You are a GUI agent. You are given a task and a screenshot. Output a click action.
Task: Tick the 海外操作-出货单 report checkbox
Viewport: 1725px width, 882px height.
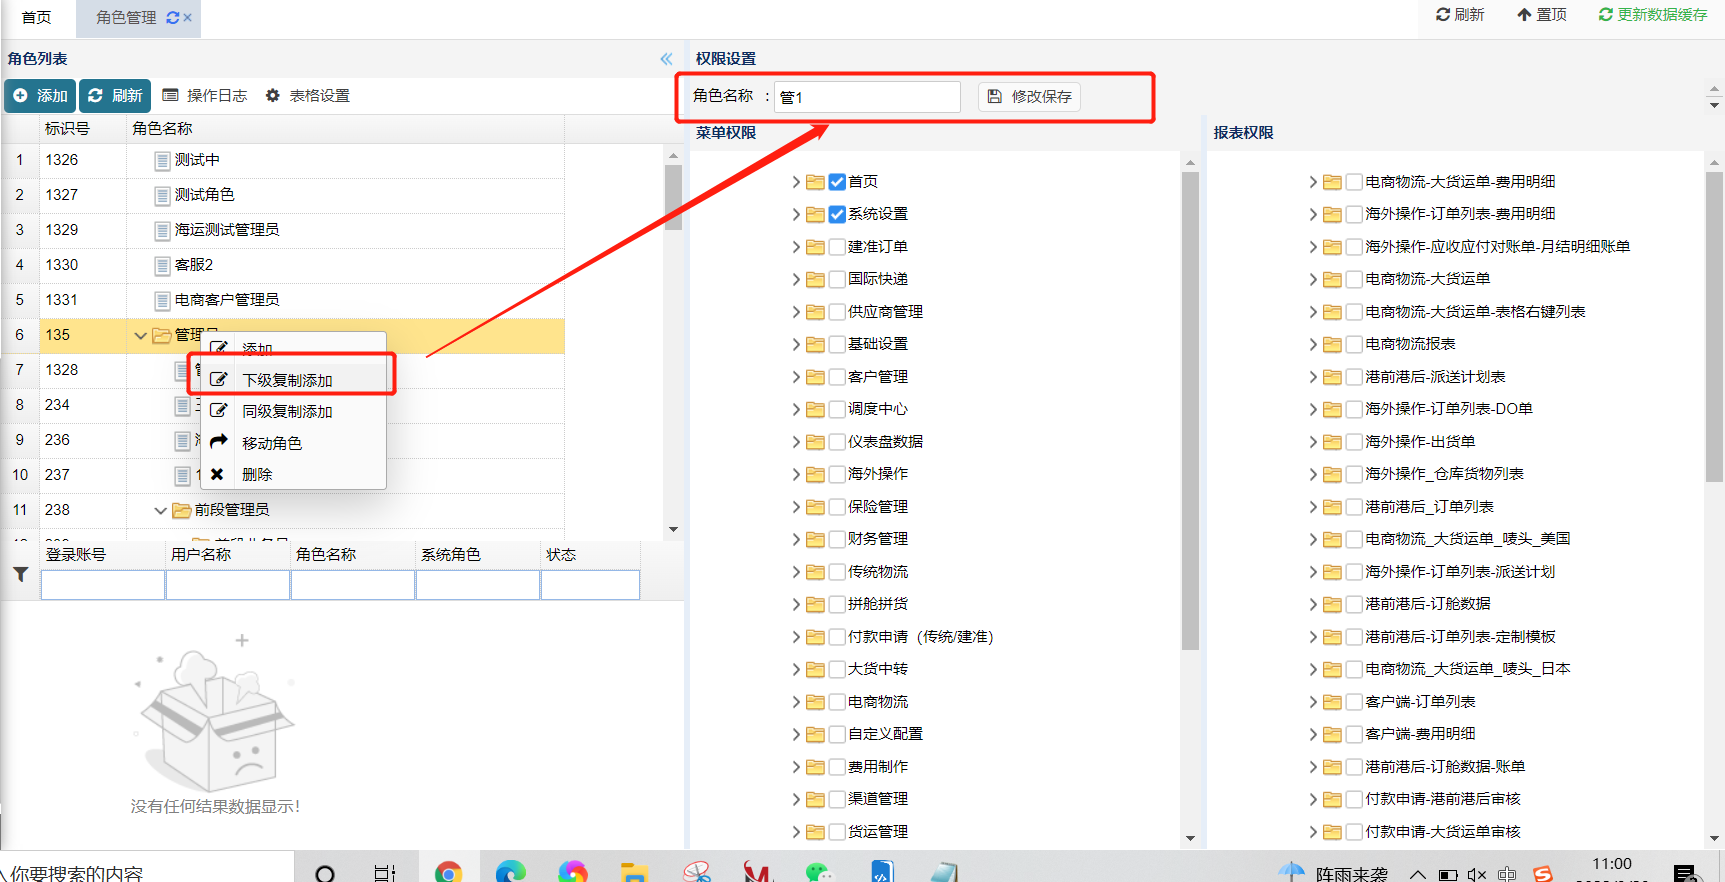(x=1354, y=442)
